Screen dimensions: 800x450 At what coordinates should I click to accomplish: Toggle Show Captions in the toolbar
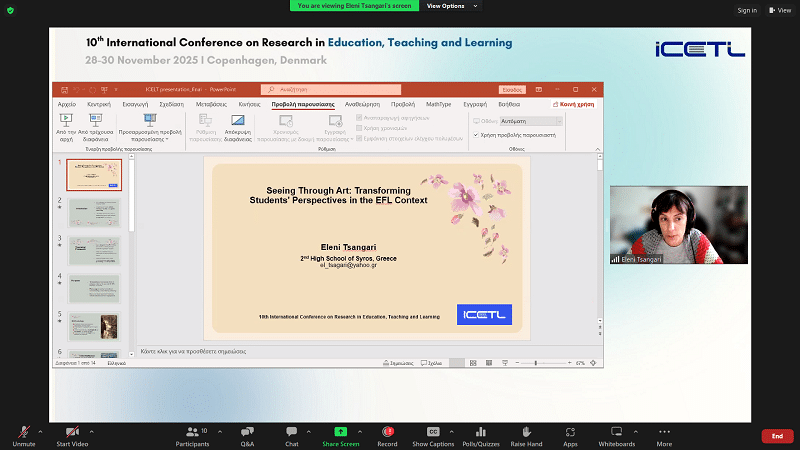point(433,431)
